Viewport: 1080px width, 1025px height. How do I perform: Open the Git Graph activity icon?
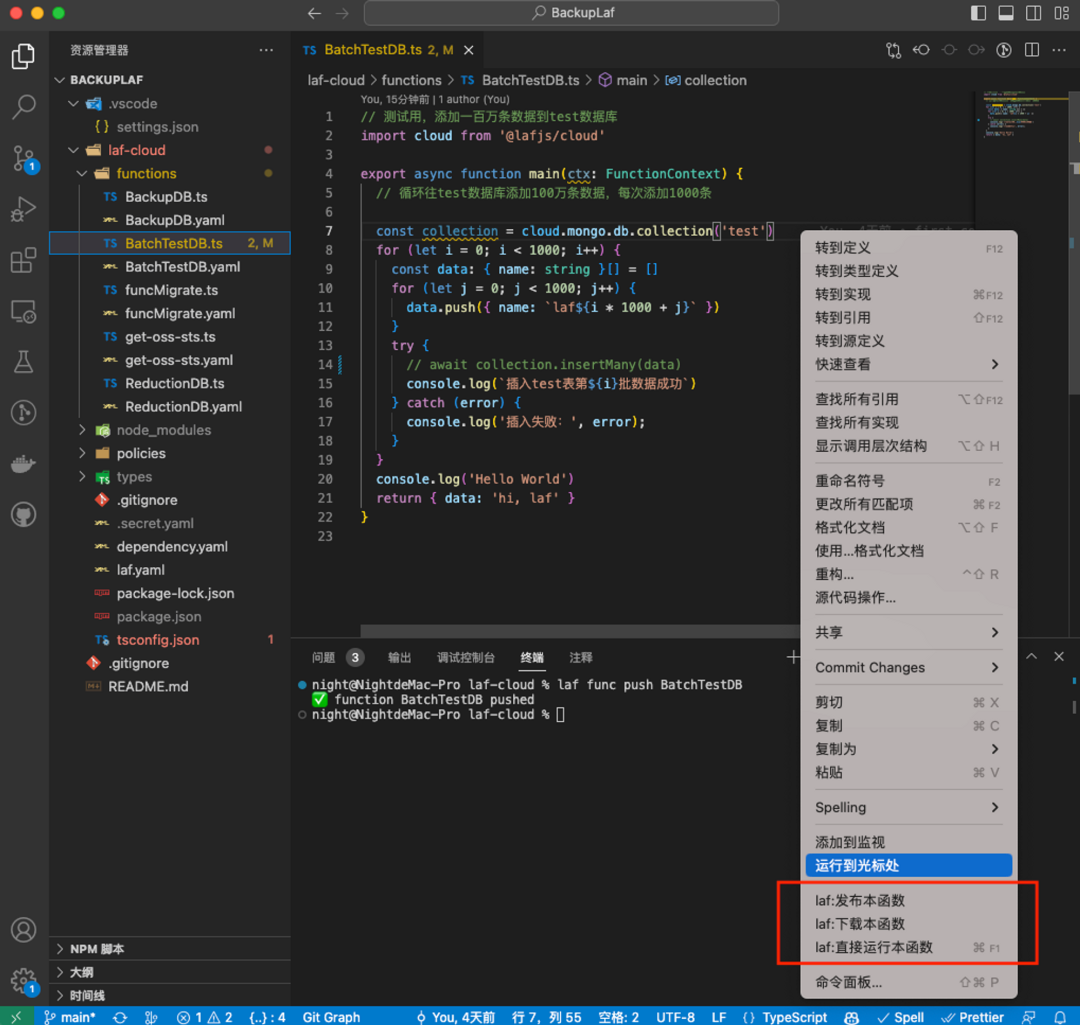click(x=23, y=413)
